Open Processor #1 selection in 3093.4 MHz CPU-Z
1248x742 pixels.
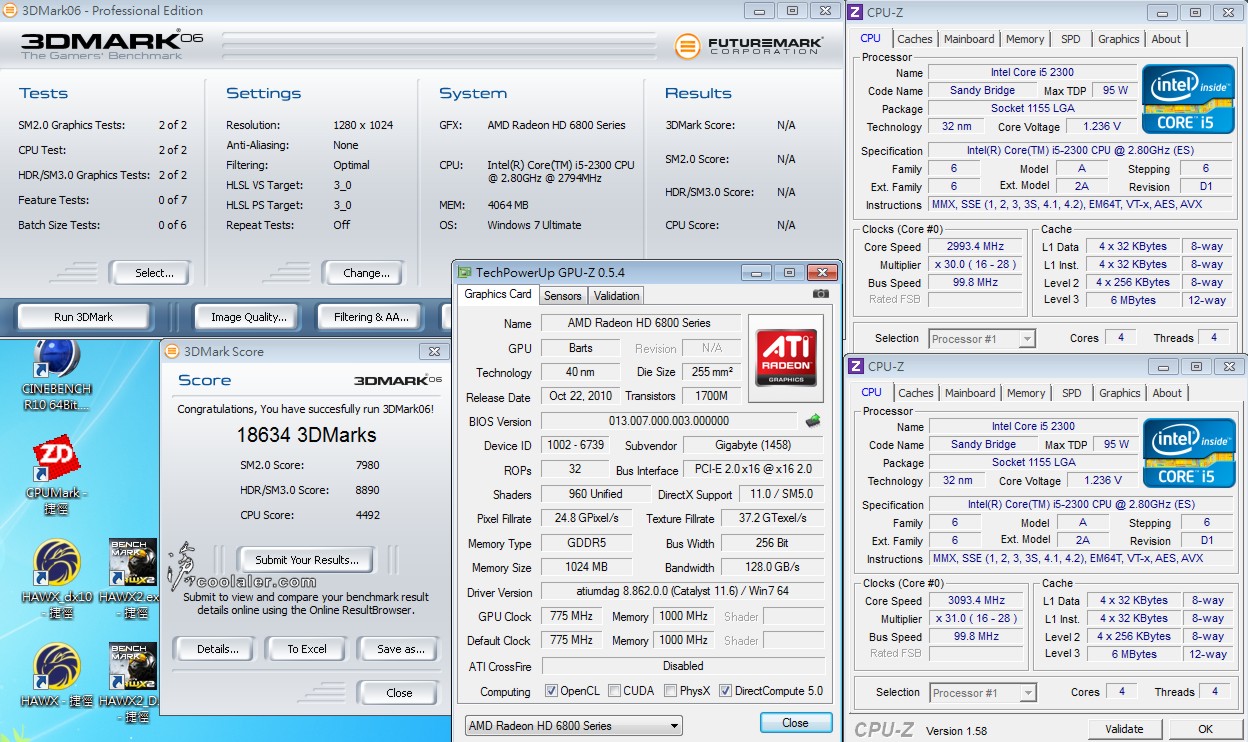[x=983, y=693]
